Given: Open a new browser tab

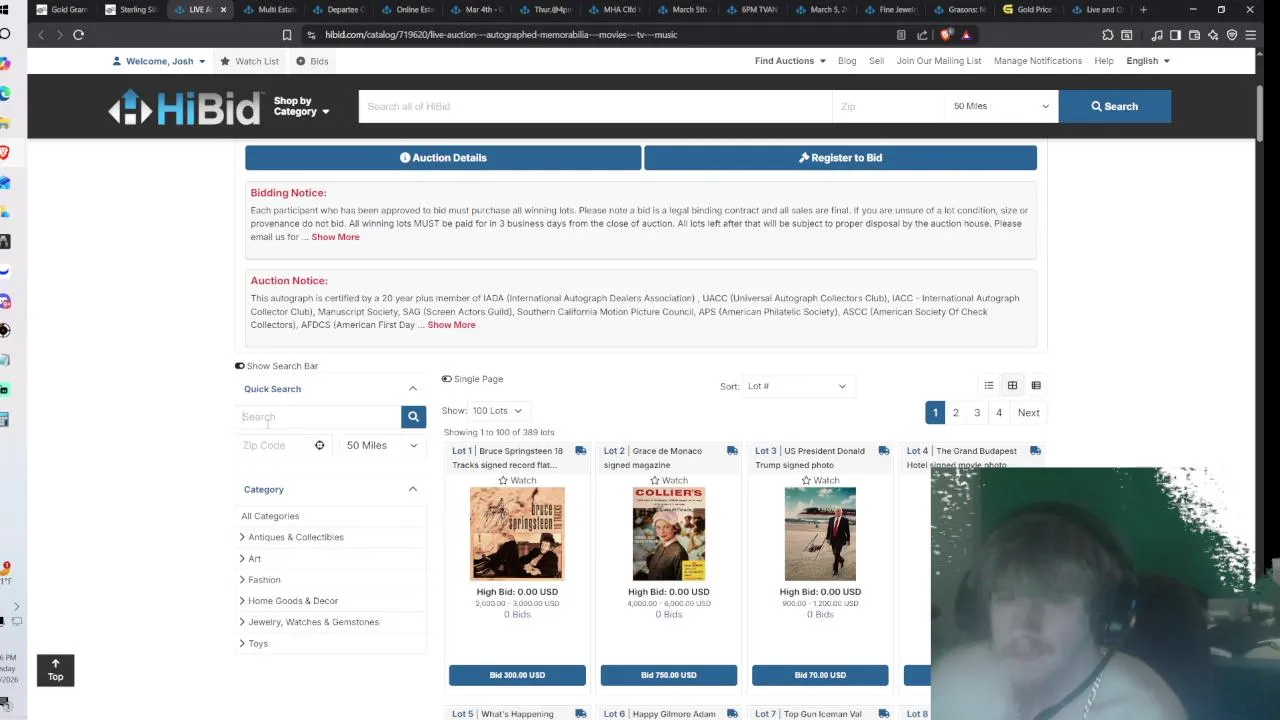Looking at the screenshot, I should pos(1143,10).
